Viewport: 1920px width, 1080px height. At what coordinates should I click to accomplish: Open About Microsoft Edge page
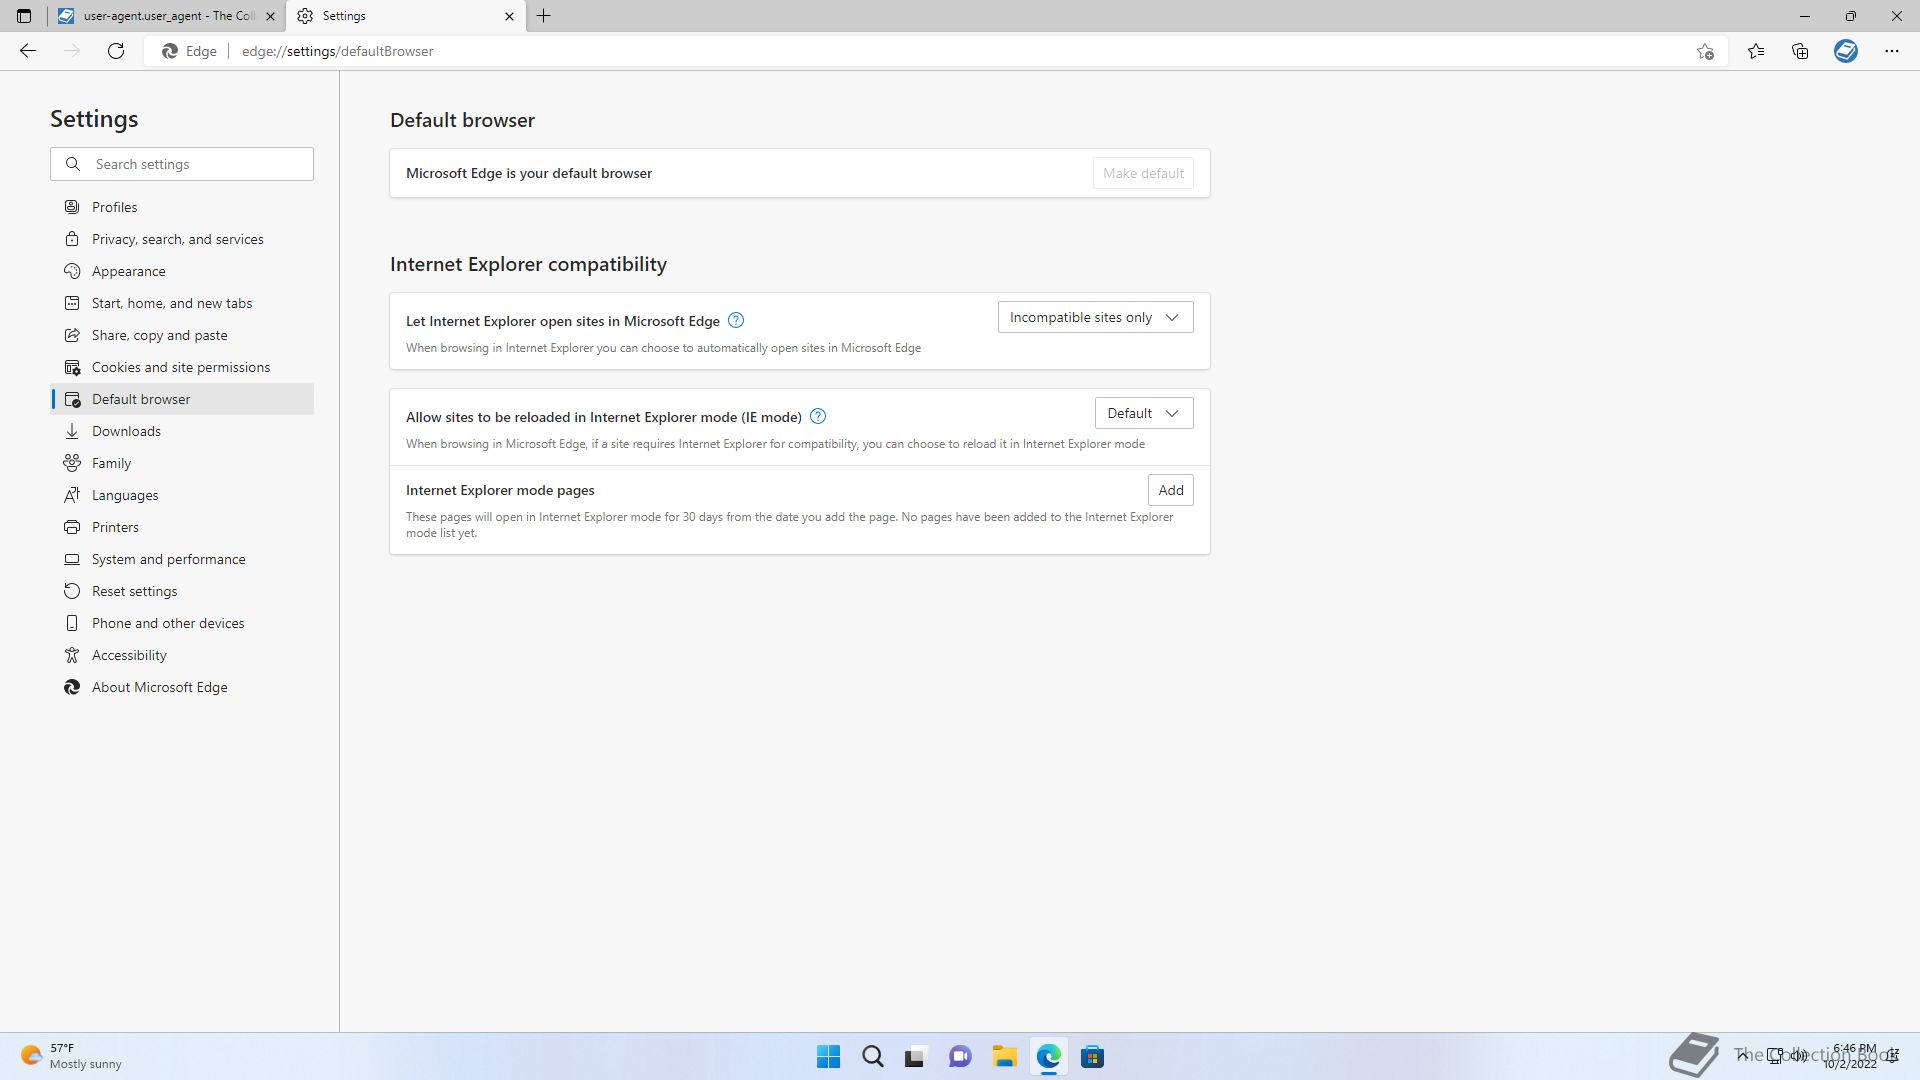tap(182, 687)
